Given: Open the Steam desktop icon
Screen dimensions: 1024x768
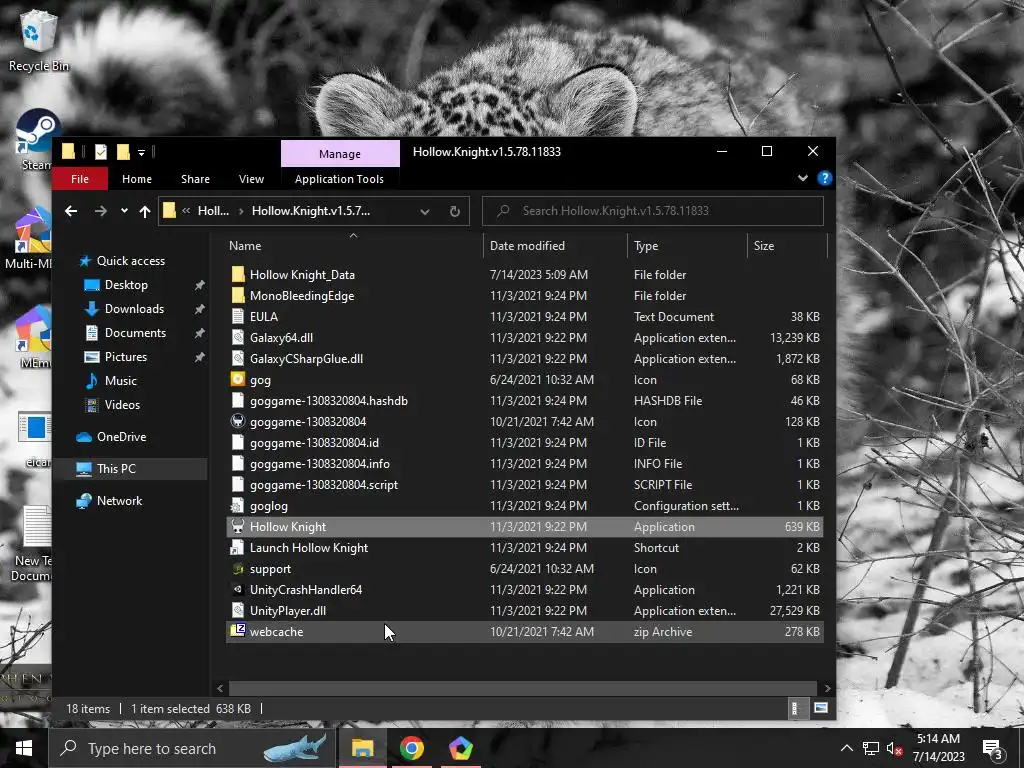Looking at the screenshot, I should (x=37, y=139).
